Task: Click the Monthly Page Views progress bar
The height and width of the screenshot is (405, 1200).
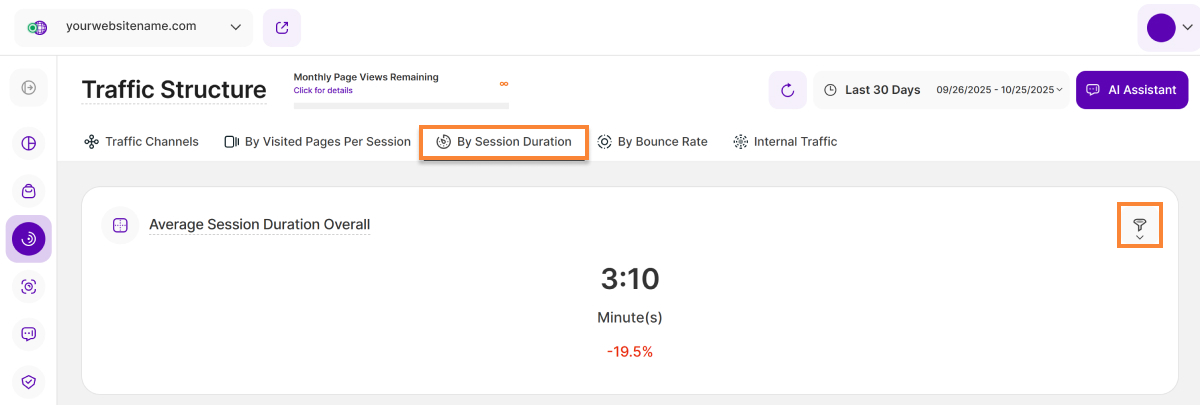Action: coord(400,104)
